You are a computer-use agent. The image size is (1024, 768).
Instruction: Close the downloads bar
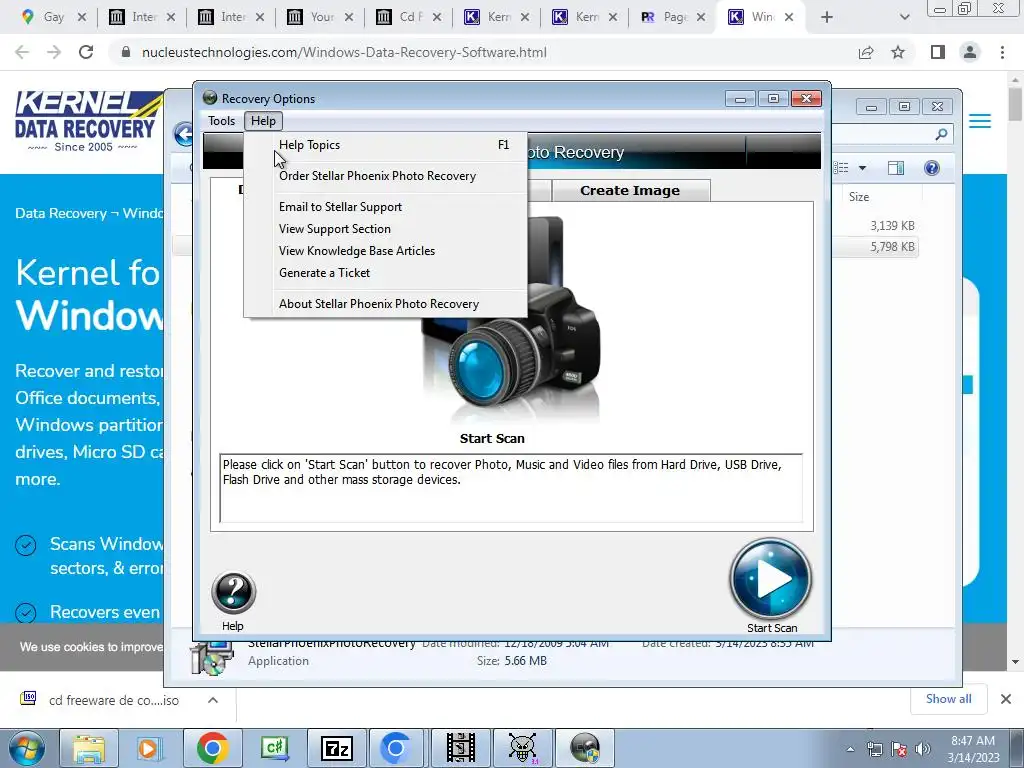(x=1006, y=699)
